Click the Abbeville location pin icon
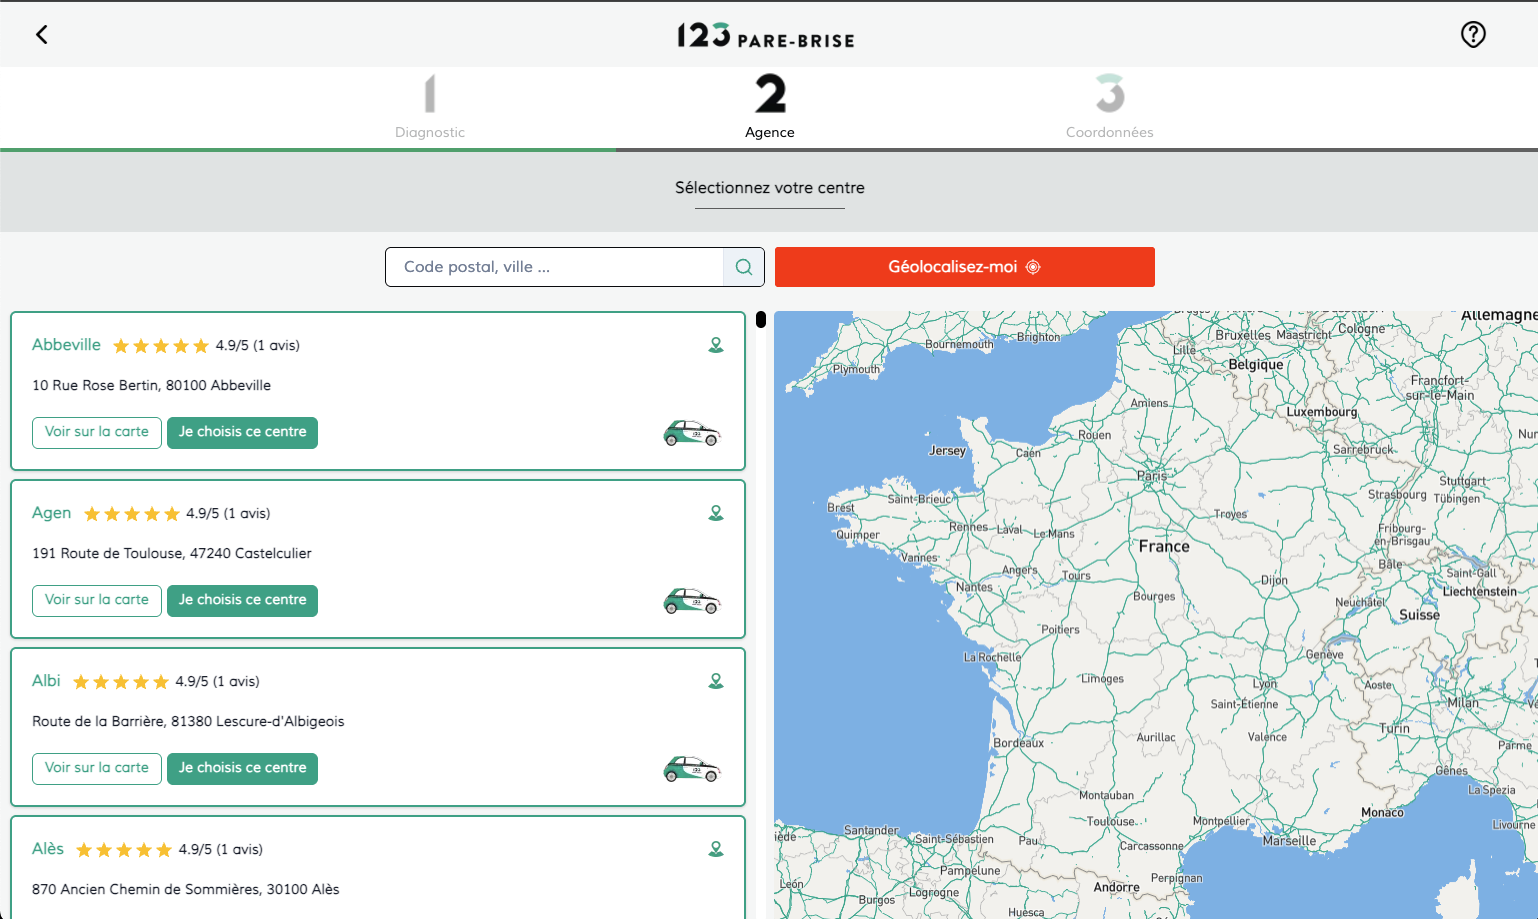This screenshot has width=1538, height=919. (716, 345)
